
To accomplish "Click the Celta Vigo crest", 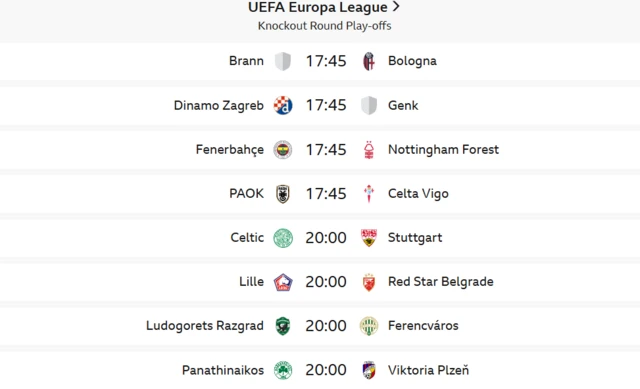I will pos(369,193).
